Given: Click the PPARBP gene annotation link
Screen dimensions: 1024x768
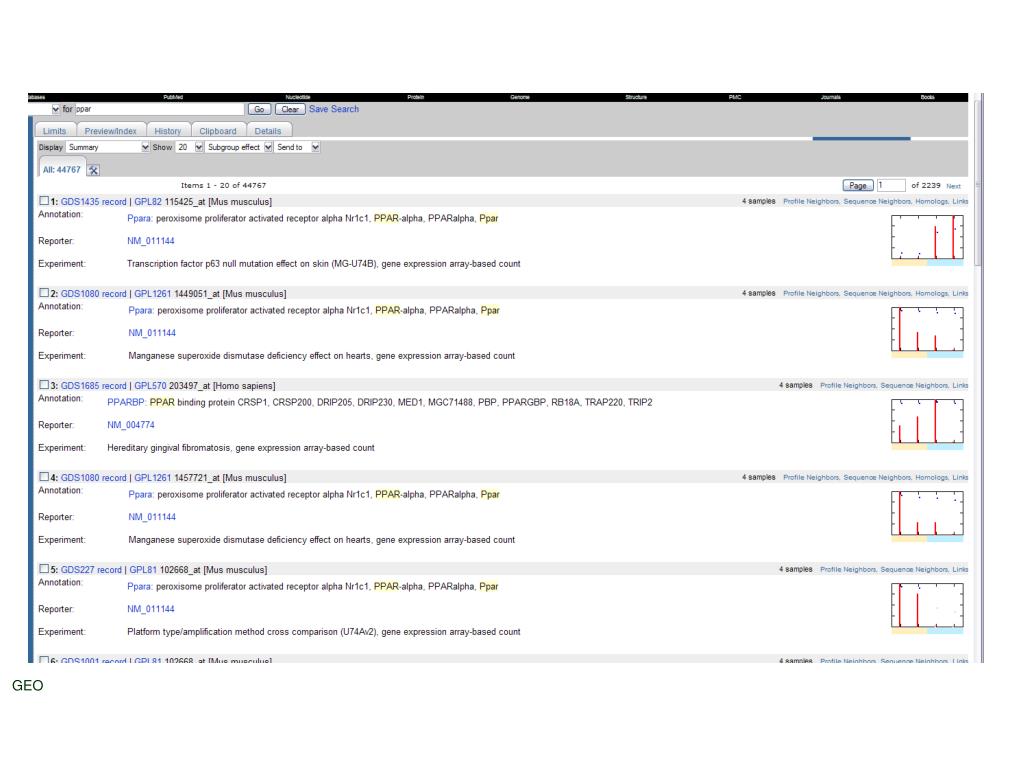Looking at the screenshot, I should [127, 402].
